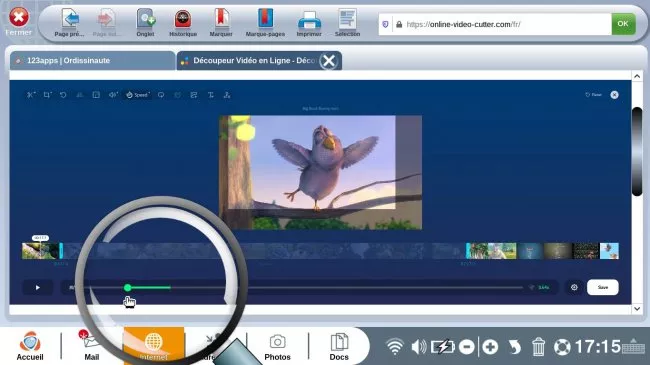Select Internet in the bottom bar

tap(153, 346)
